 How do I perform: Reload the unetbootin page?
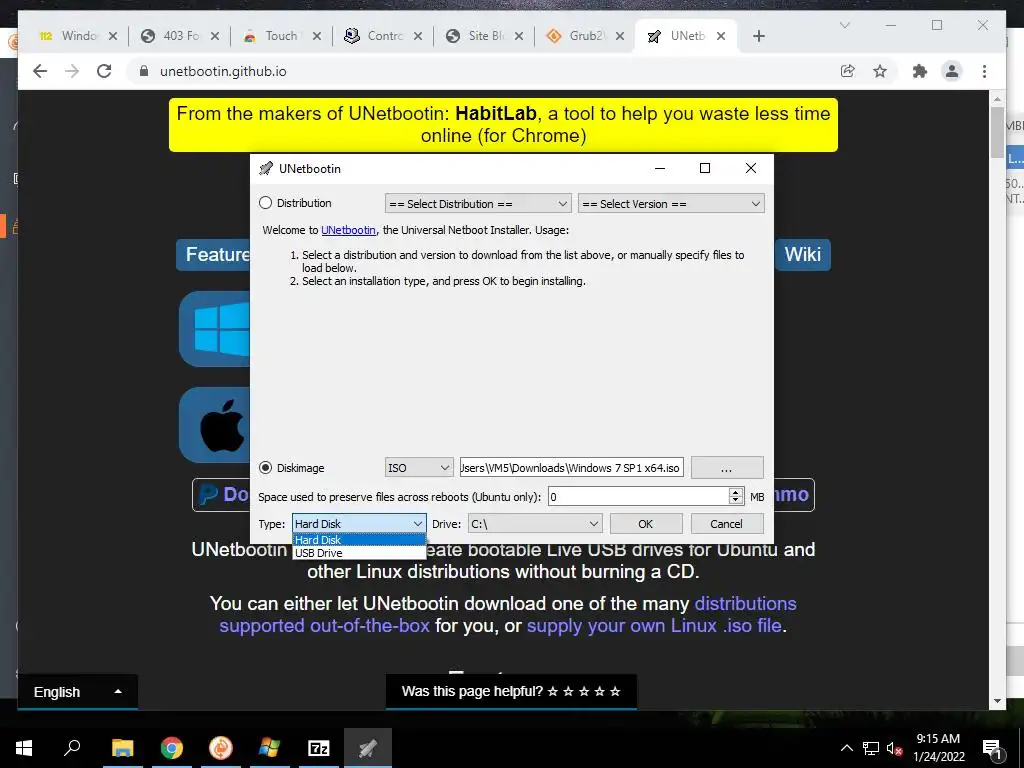click(104, 71)
